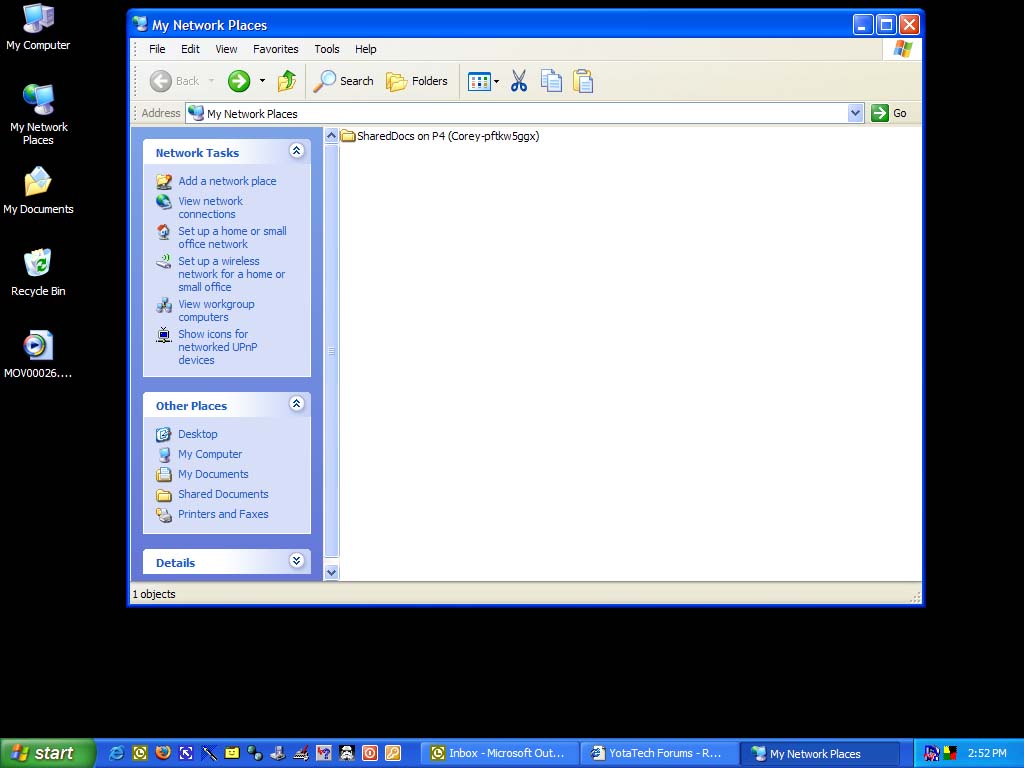Screen dimensions: 1024x768
Task: Click the green Forward arrow button
Action: pyautogui.click(x=238, y=81)
